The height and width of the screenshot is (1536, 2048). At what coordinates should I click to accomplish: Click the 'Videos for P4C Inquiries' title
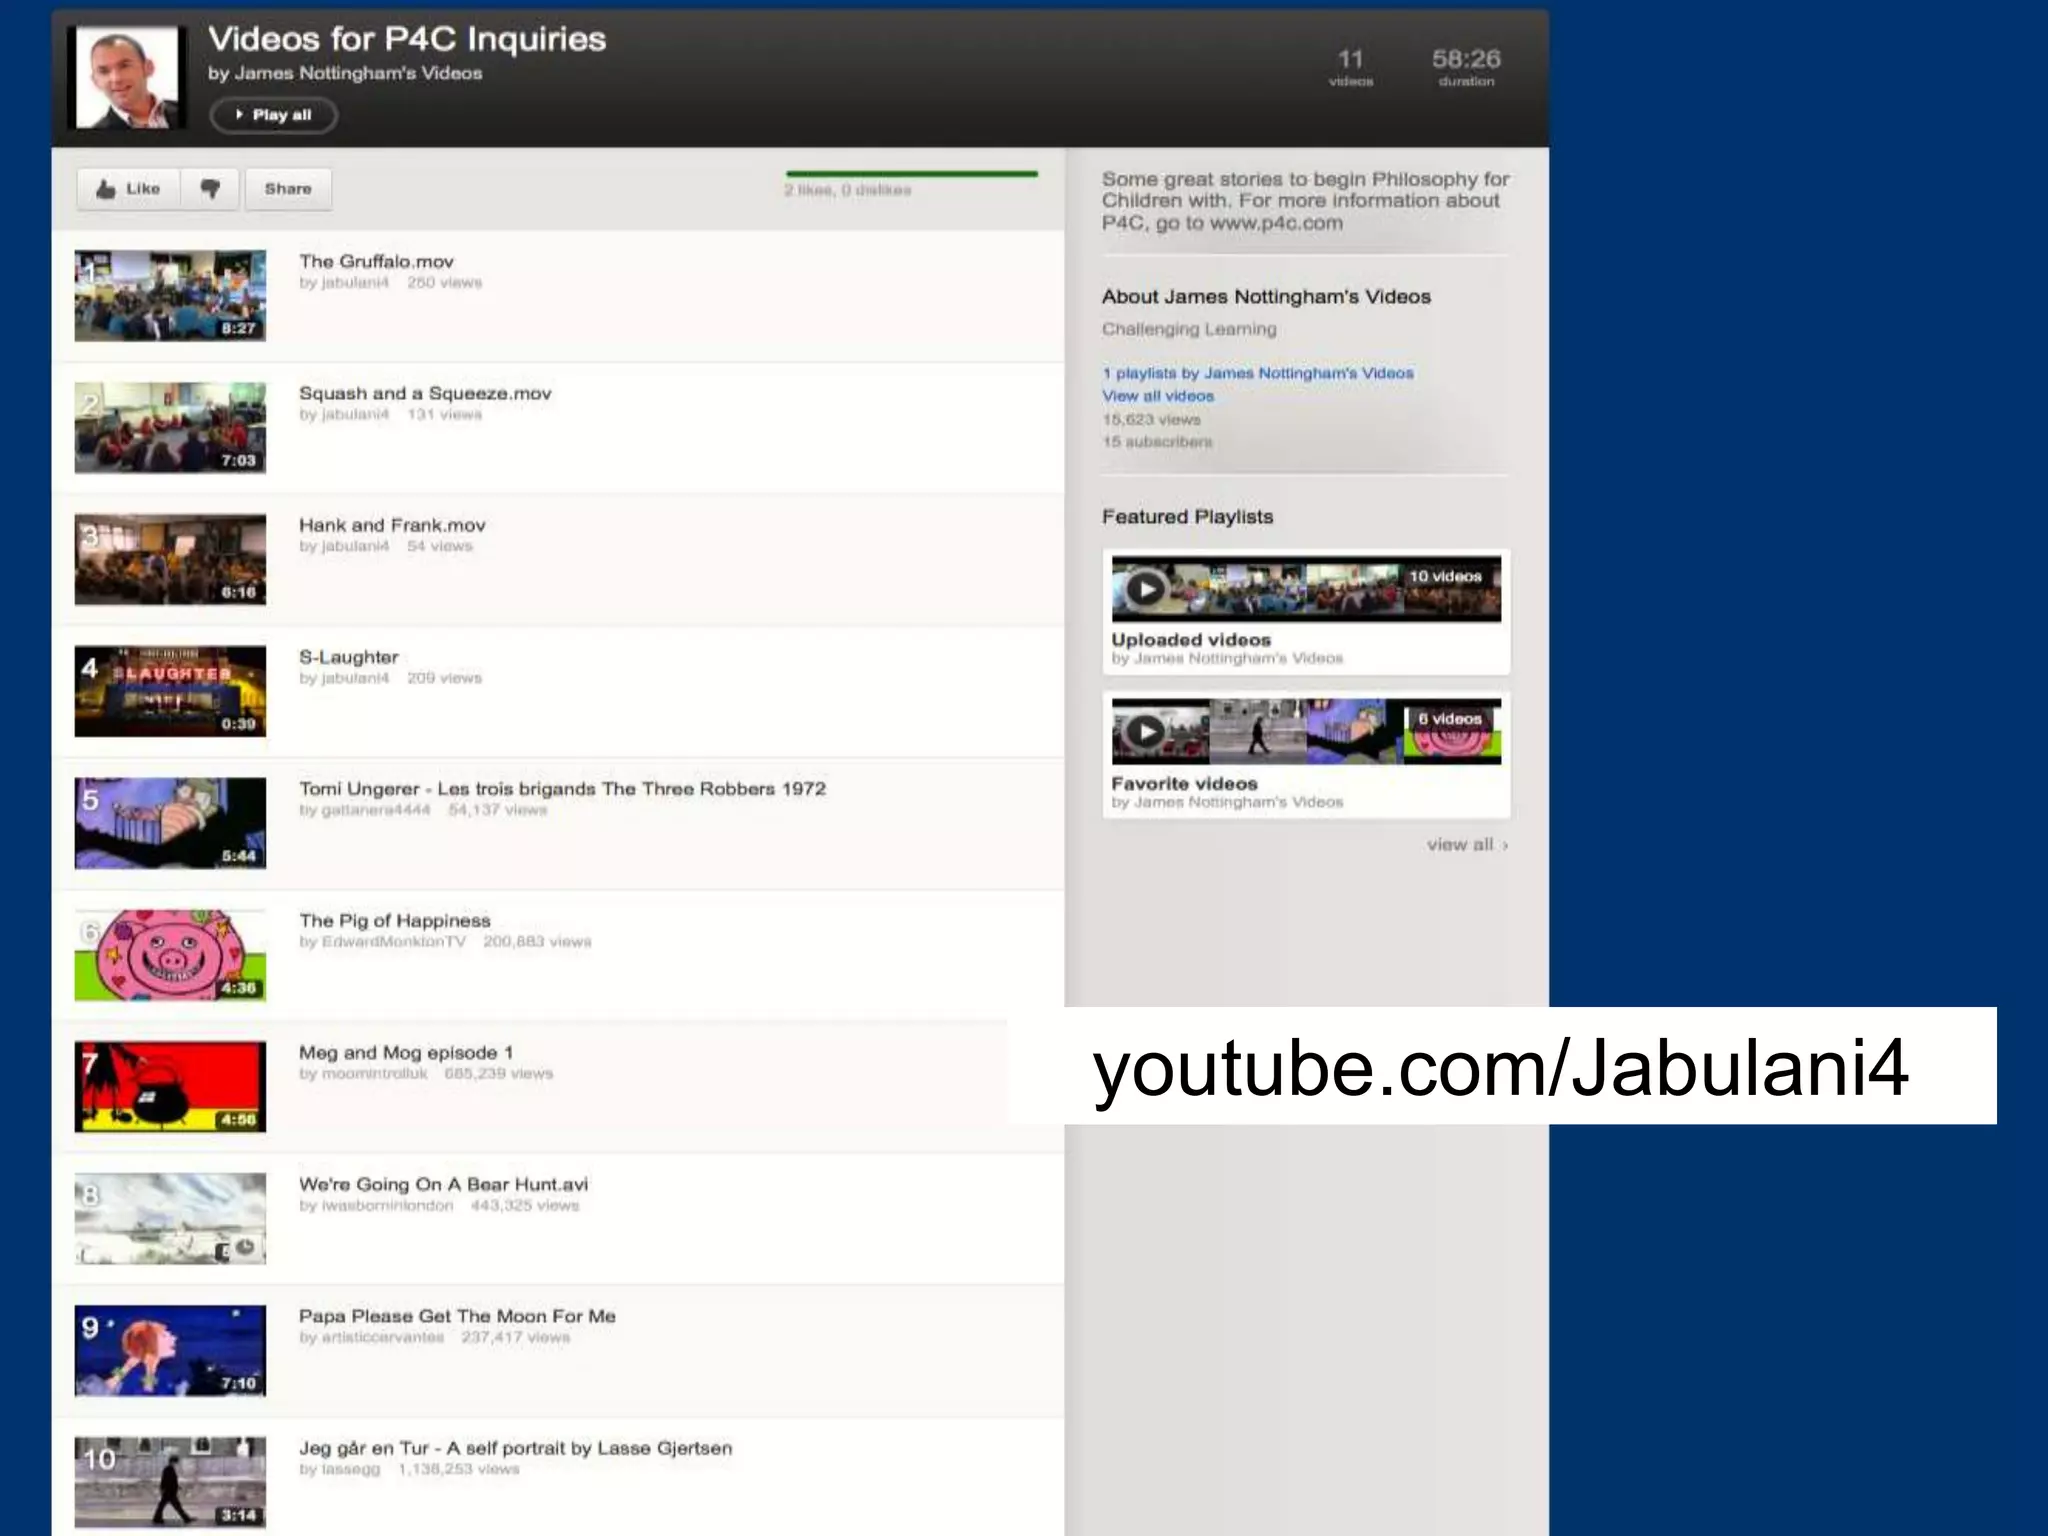pos(407,39)
